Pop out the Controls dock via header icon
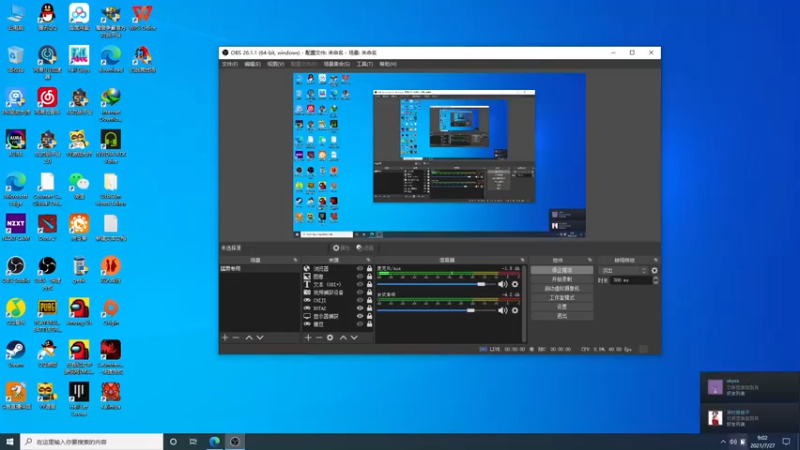This screenshot has width=800, height=450. pos(590,260)
